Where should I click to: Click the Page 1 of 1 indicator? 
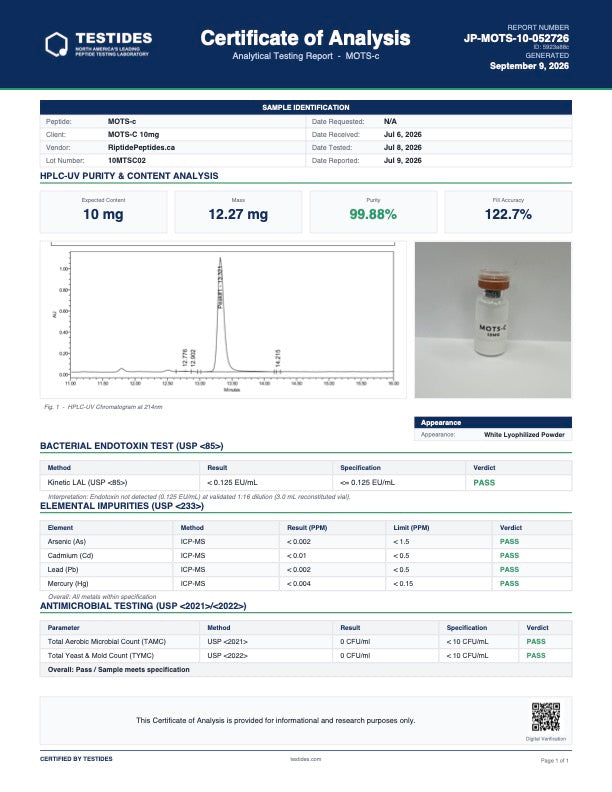click(554, 760)
